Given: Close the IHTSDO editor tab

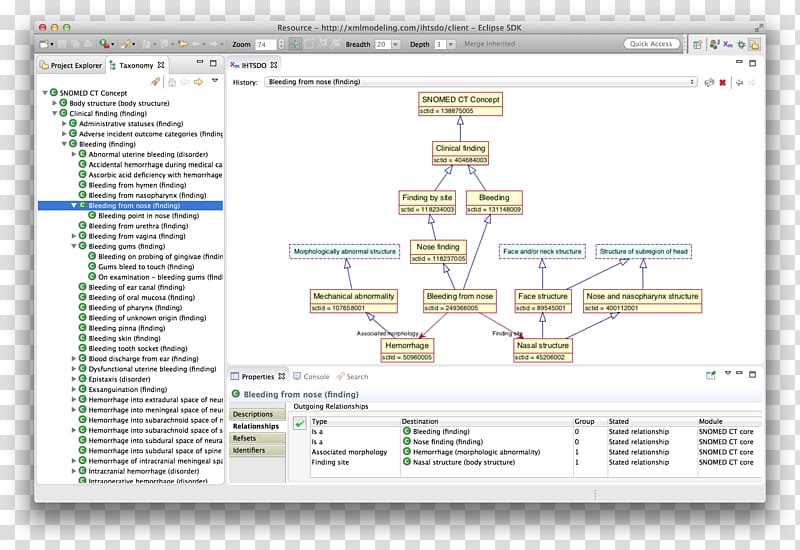Looking at the screenshot, I should pos(274,65).
